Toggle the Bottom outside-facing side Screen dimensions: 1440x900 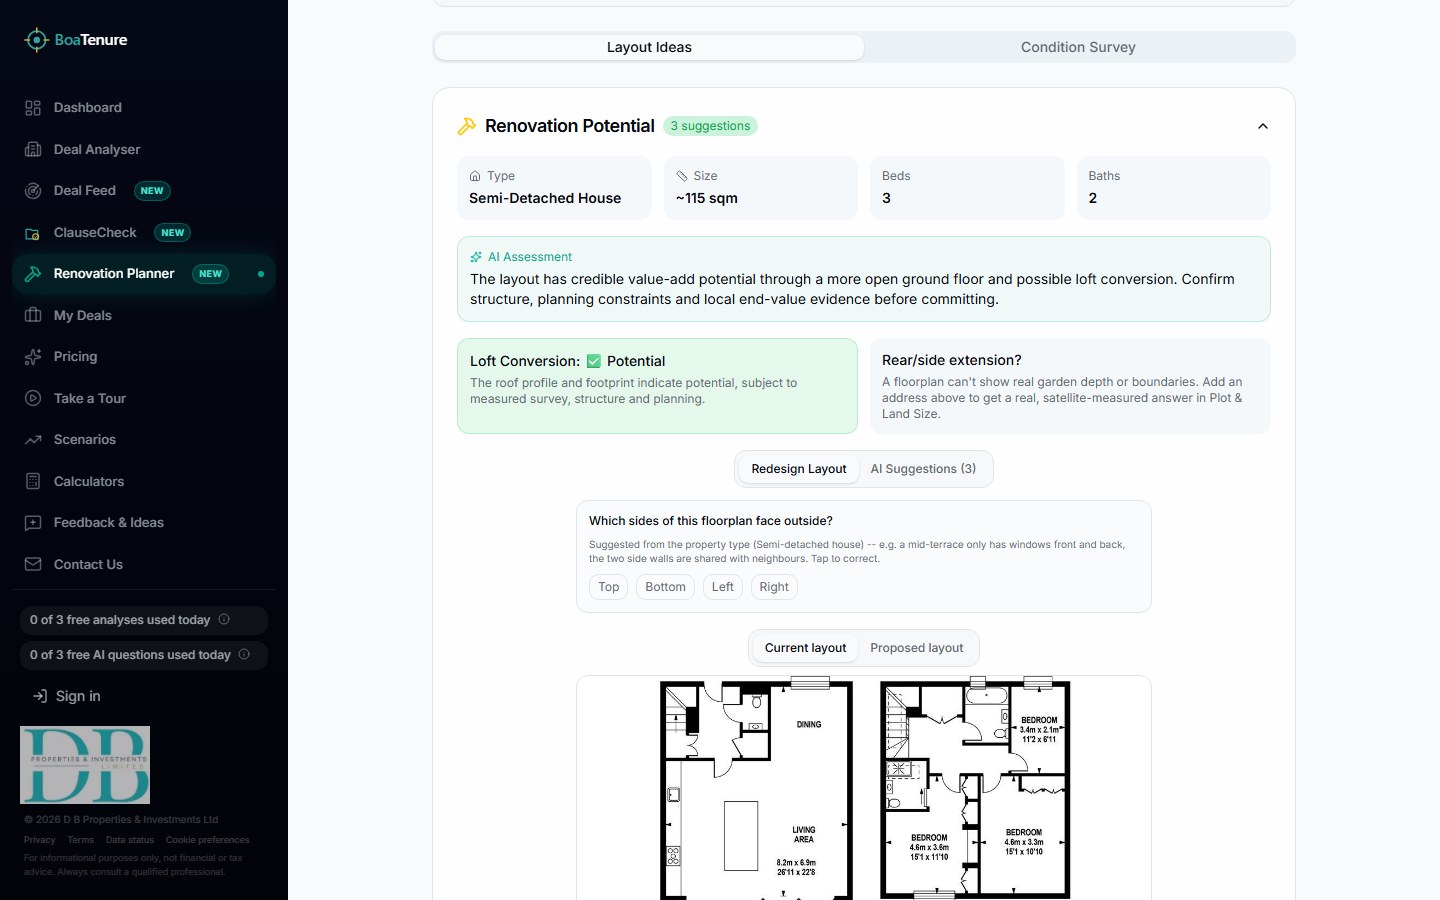(665, 587)
